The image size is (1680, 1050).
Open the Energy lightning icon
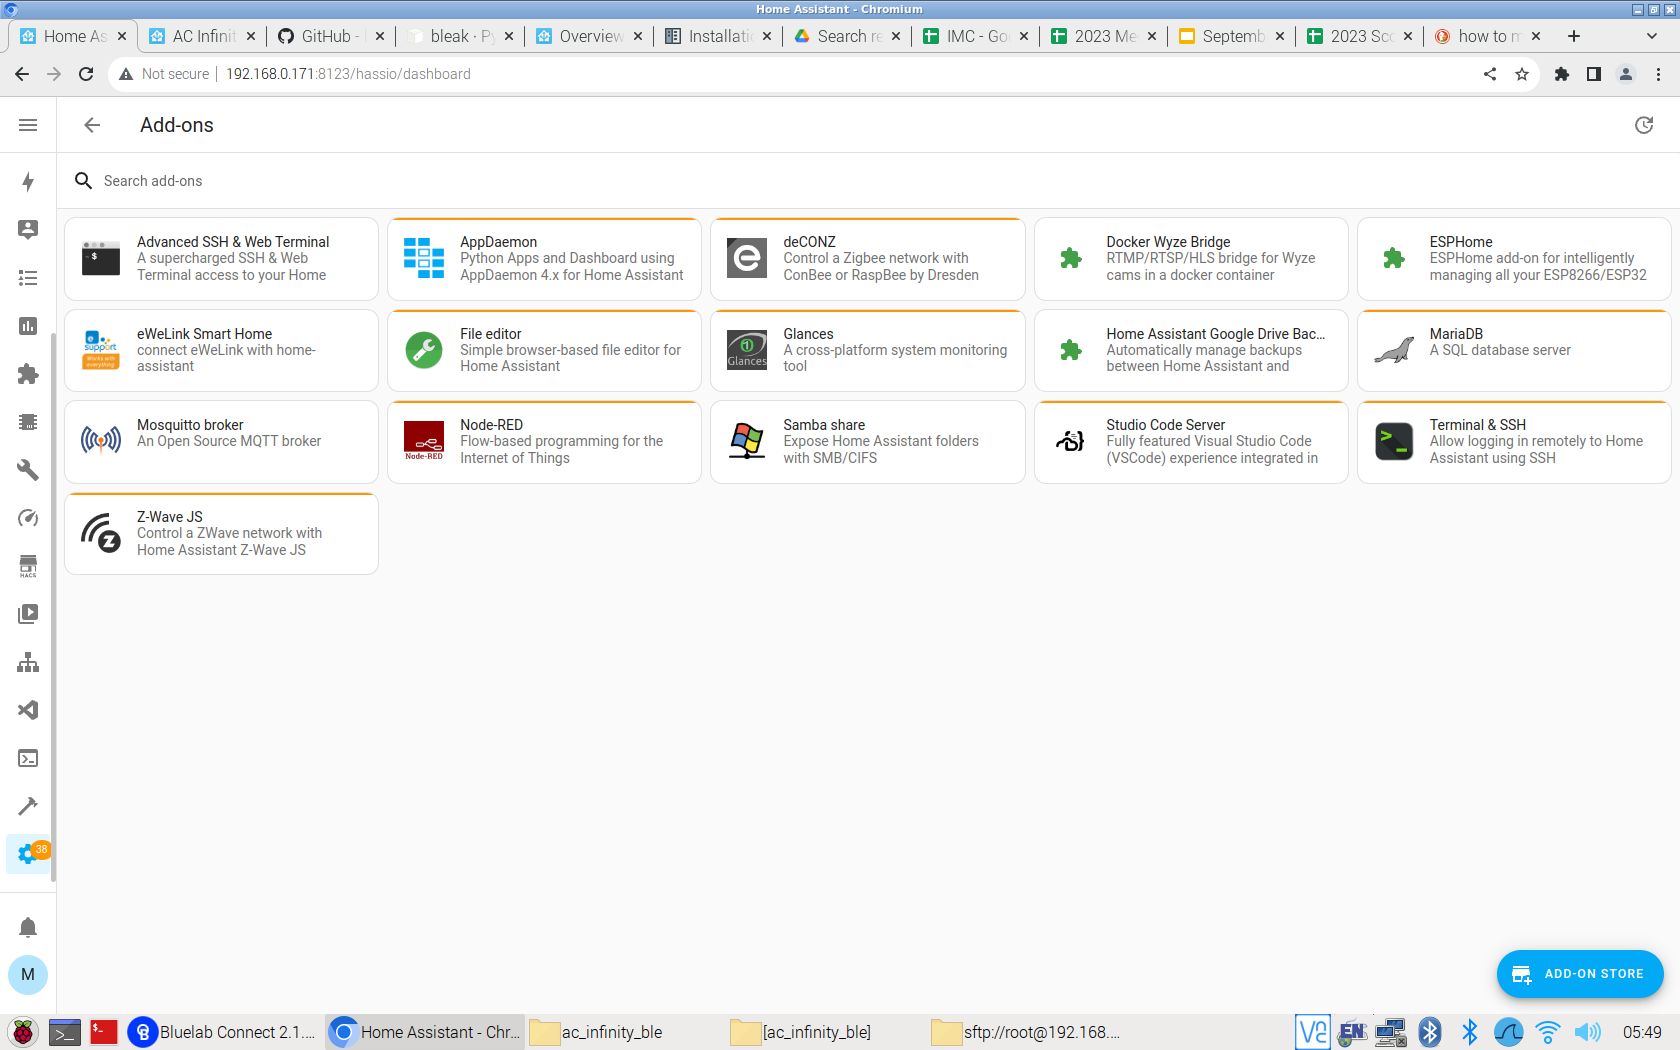(28, 181)
